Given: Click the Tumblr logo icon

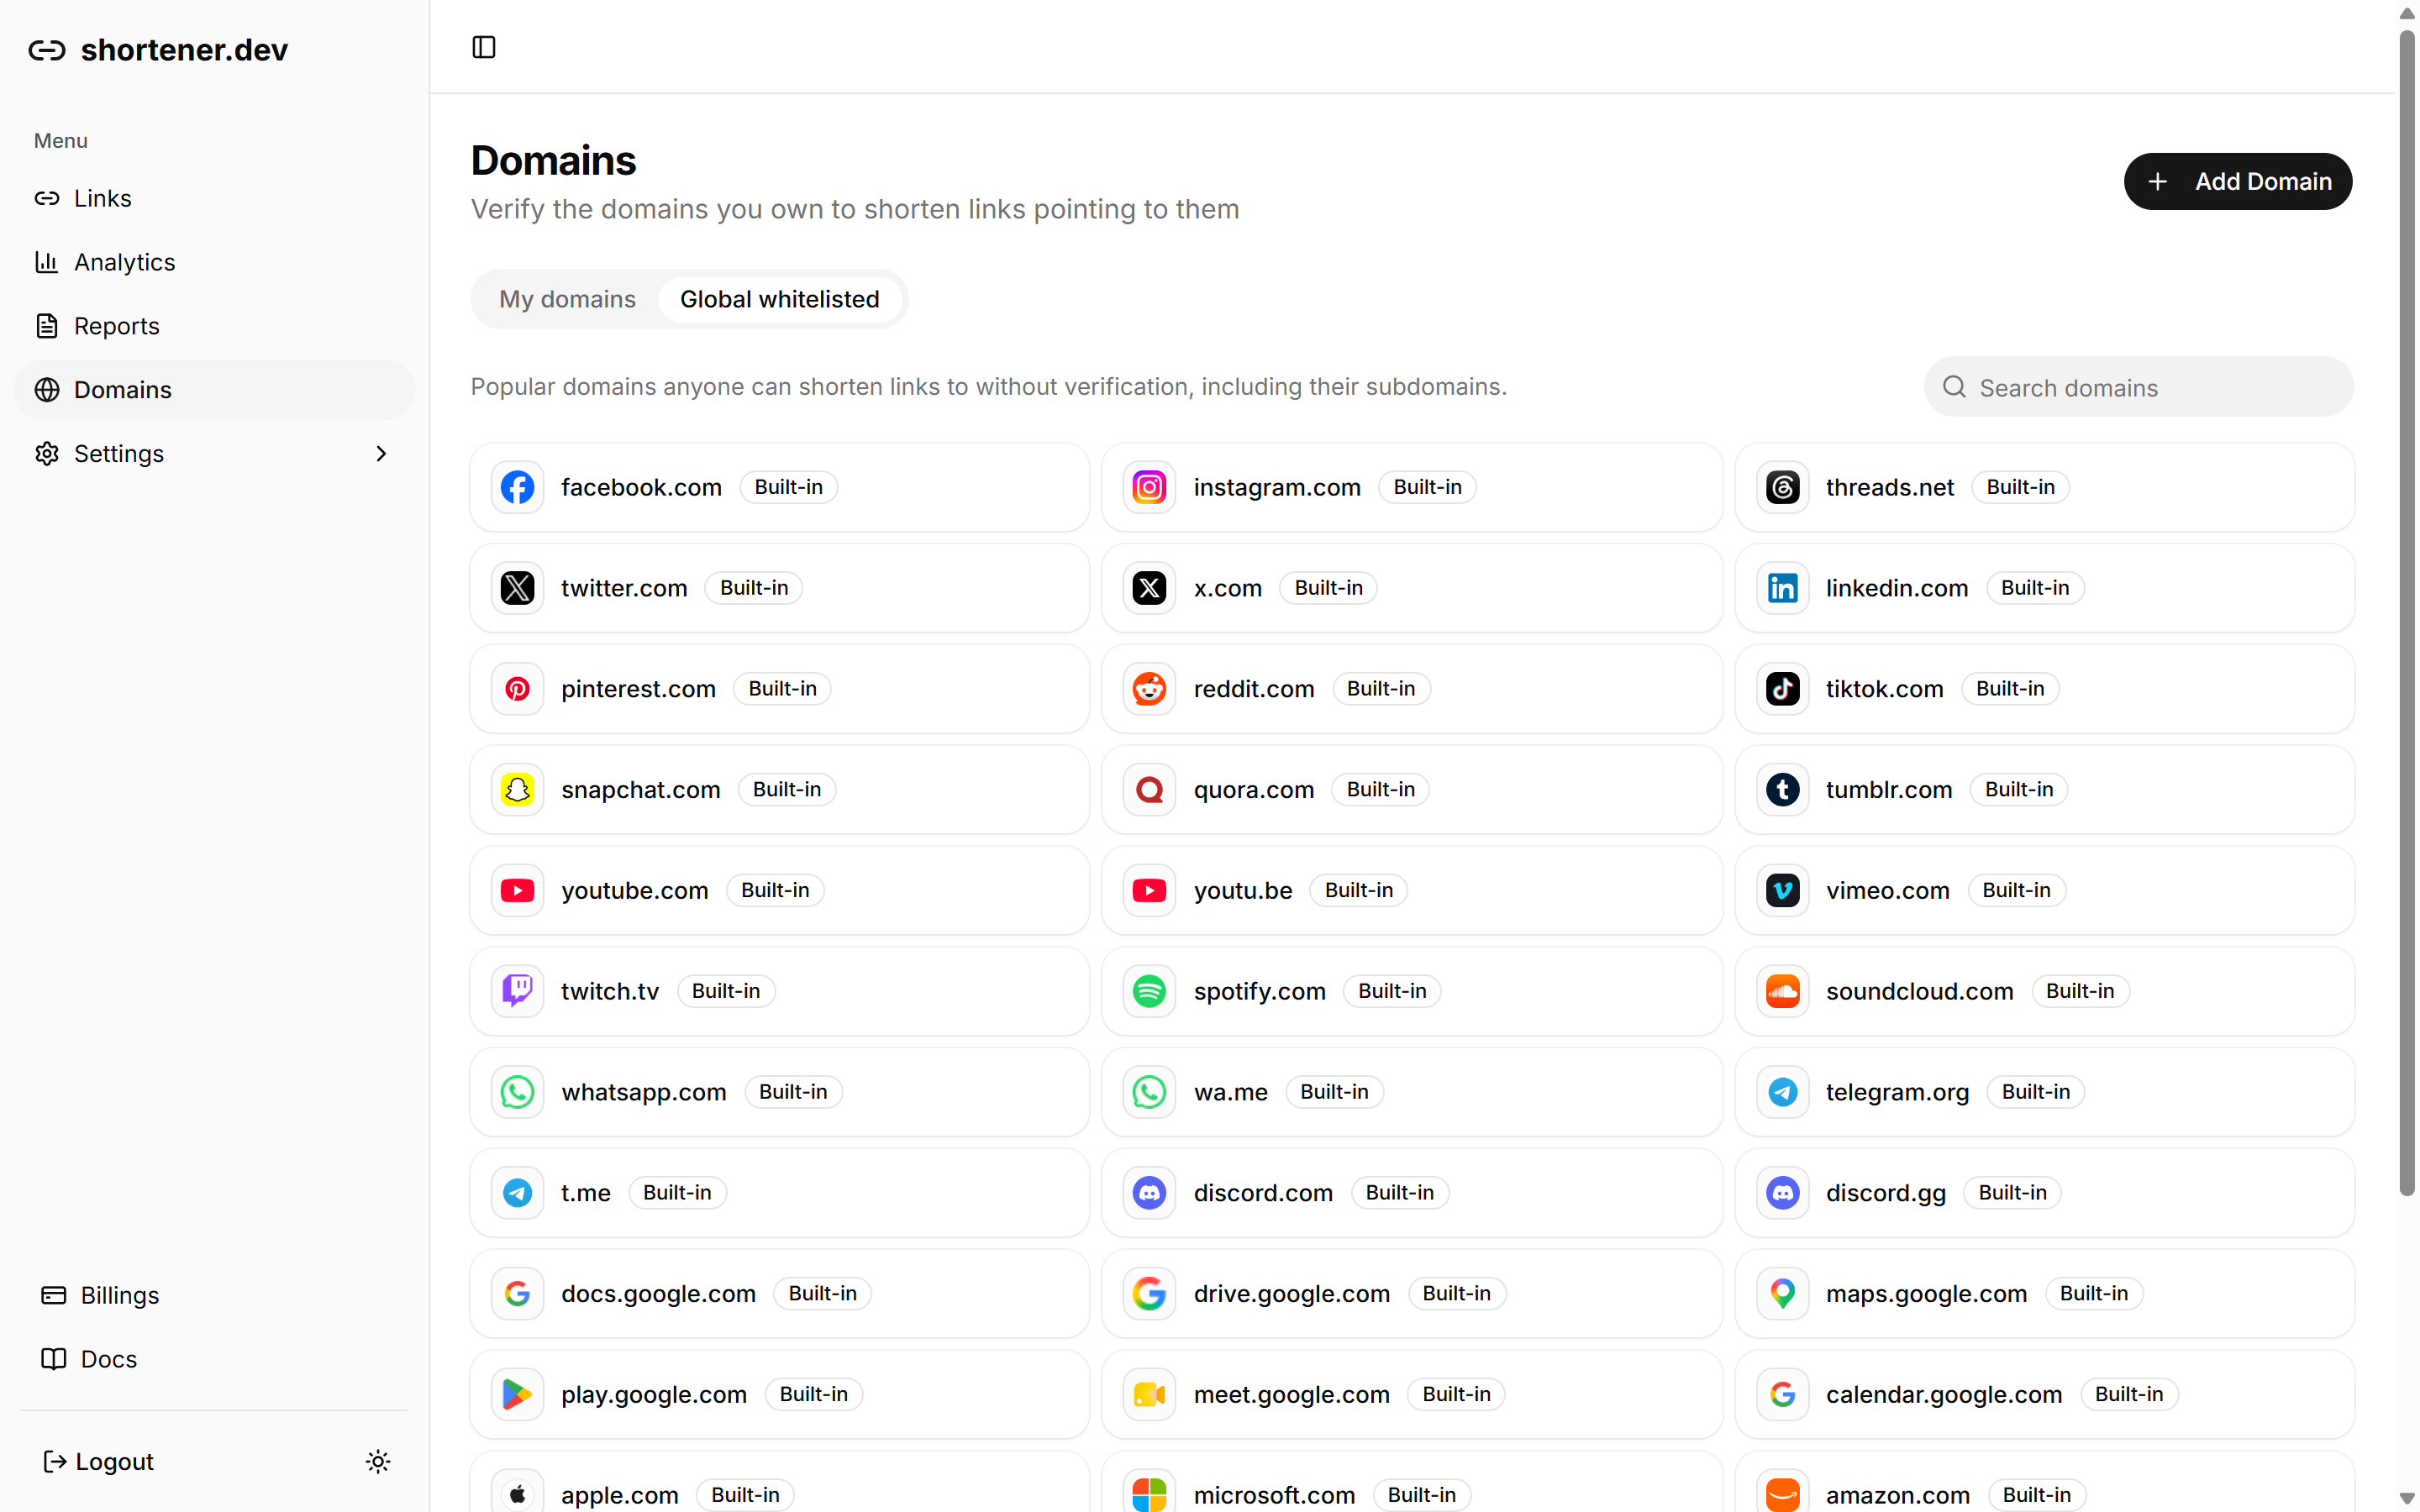Looking at the screenshot, I should (1782, 790).
